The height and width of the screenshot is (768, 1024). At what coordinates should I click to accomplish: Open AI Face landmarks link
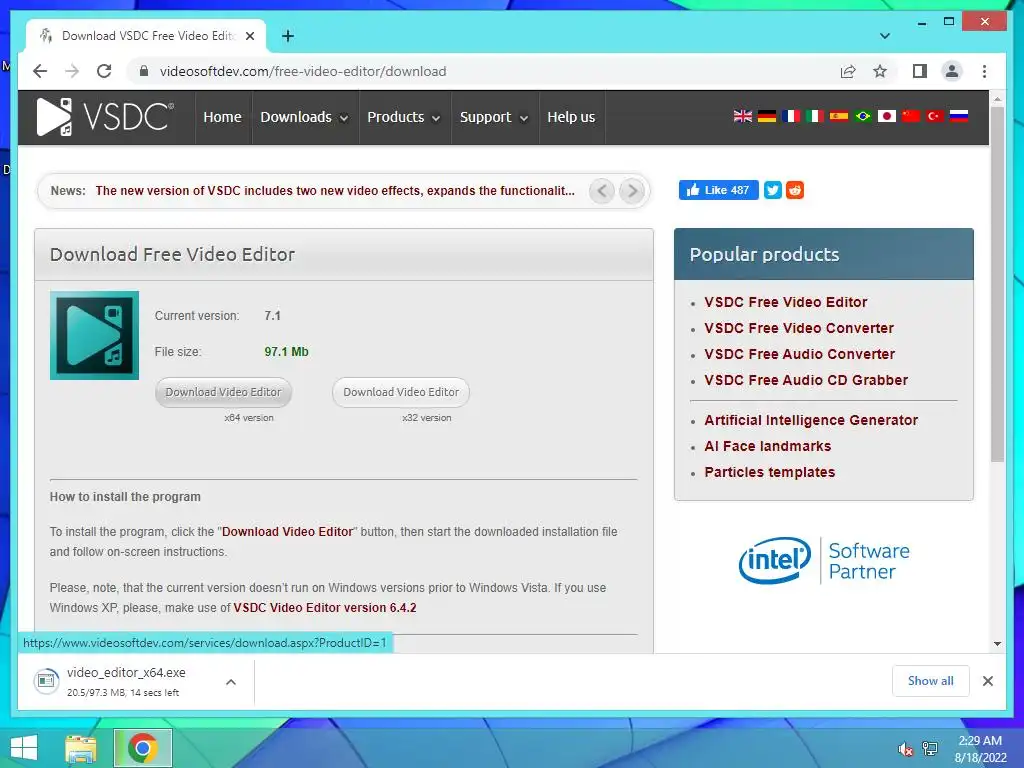click(x=767, y=446)
